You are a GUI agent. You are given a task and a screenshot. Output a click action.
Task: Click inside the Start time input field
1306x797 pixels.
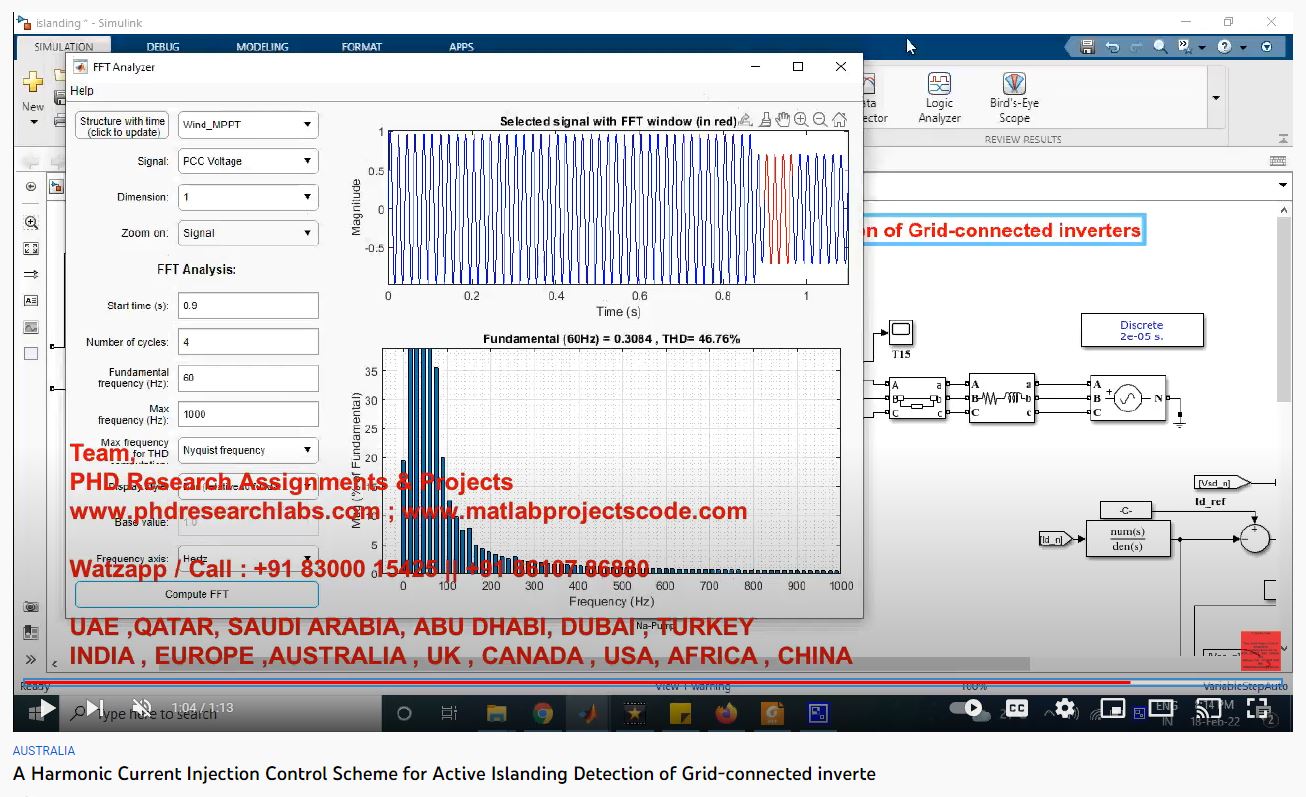[x=248, y=306]
